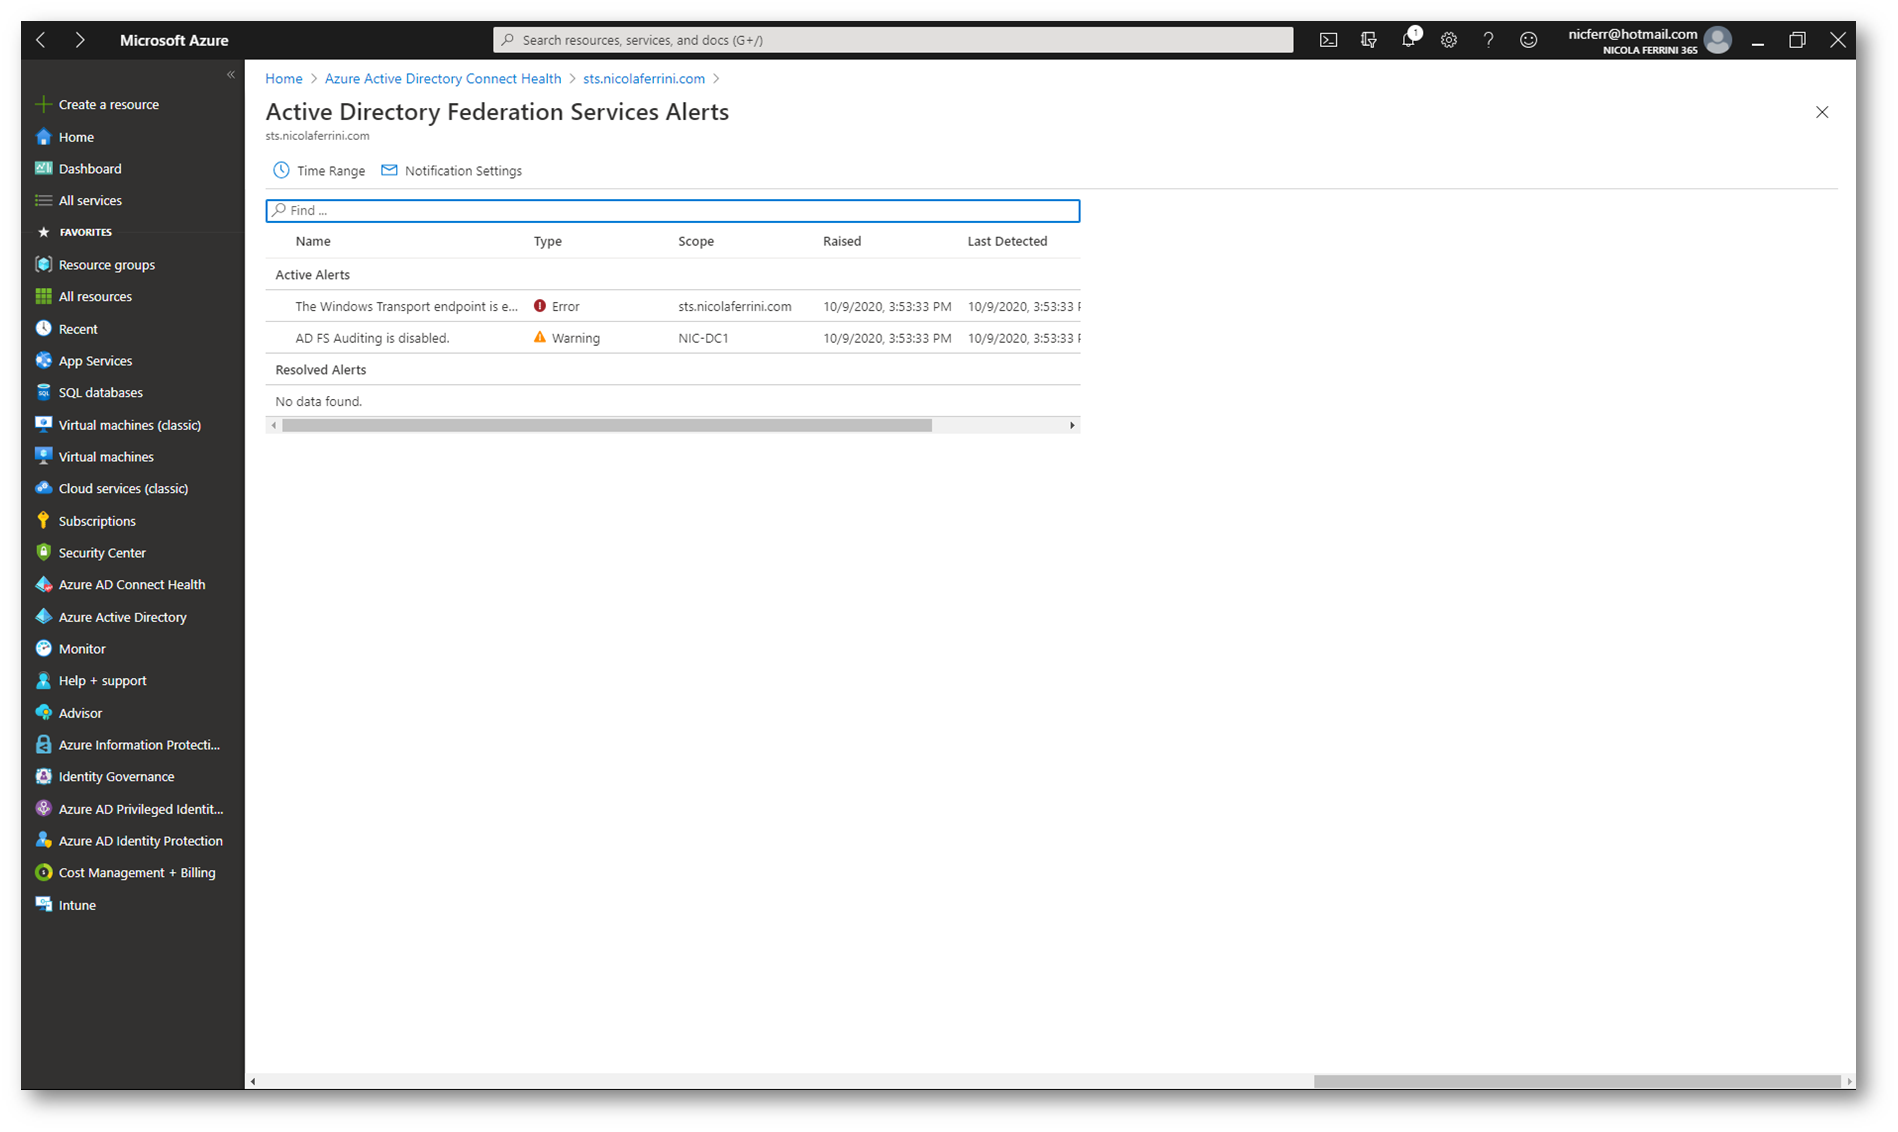Click the table's scroll right arrow
Screen dimensions: 1898x1132
point(1072,426)
